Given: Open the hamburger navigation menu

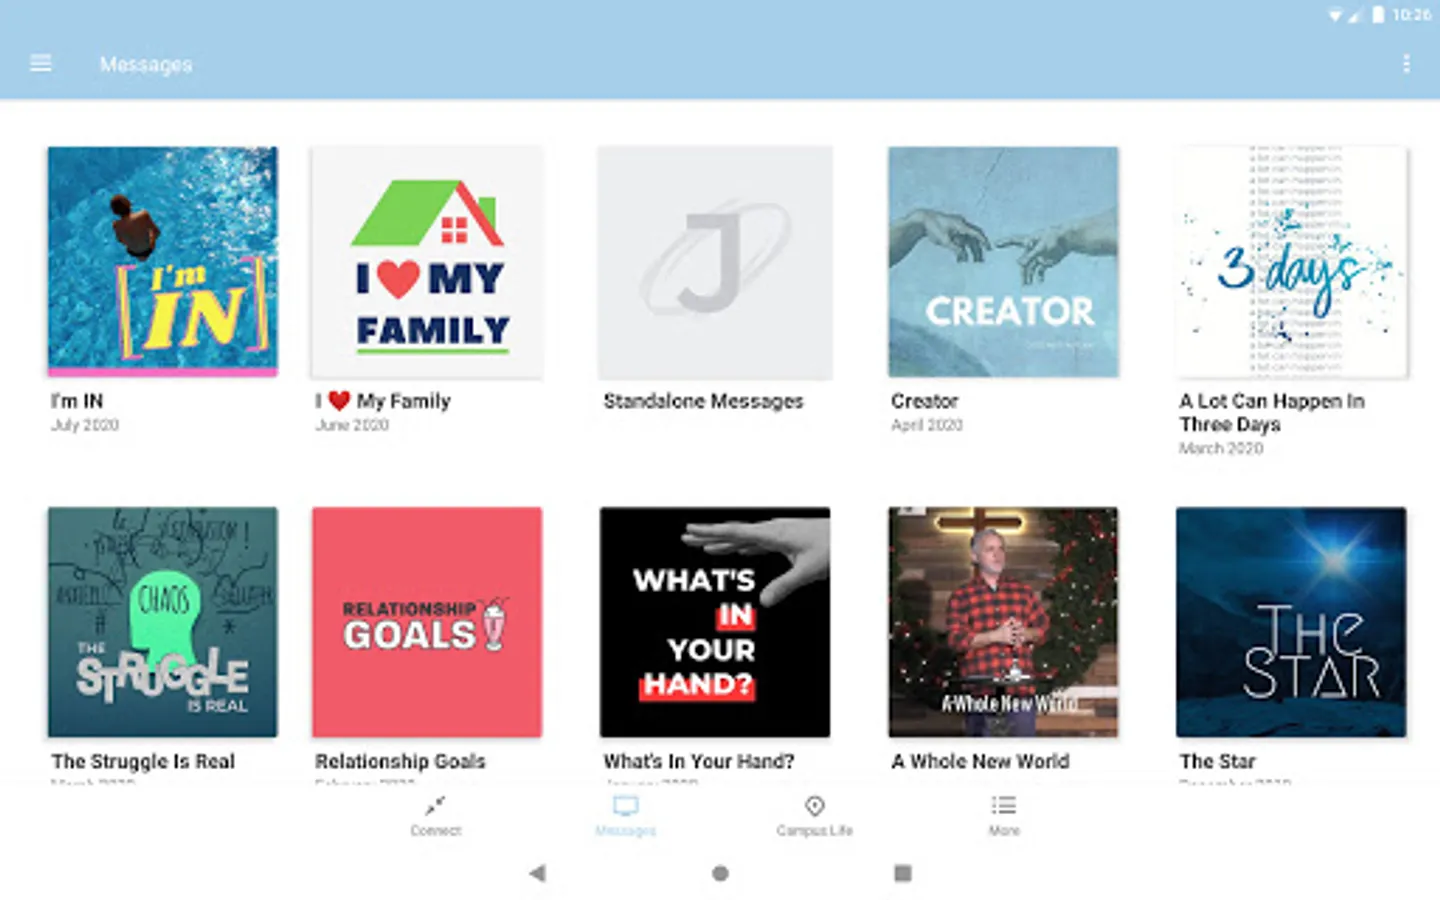Looking at the screenshot, I should pyautogui.click(x=41, y=64).
